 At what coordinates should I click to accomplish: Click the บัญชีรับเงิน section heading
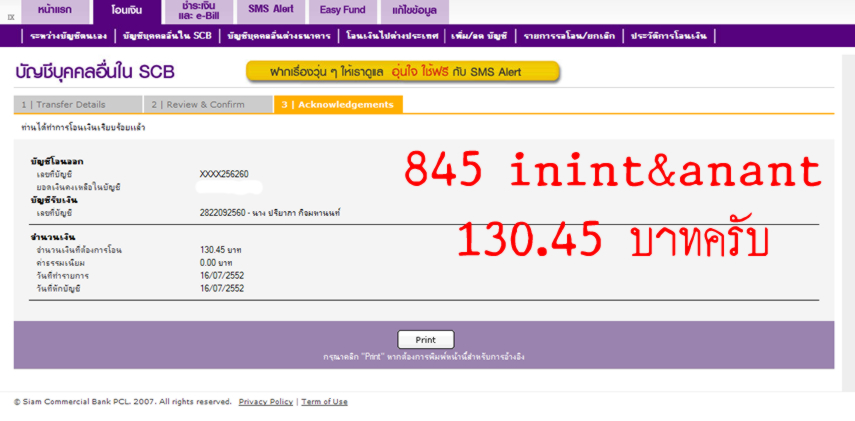pos(54,200)
